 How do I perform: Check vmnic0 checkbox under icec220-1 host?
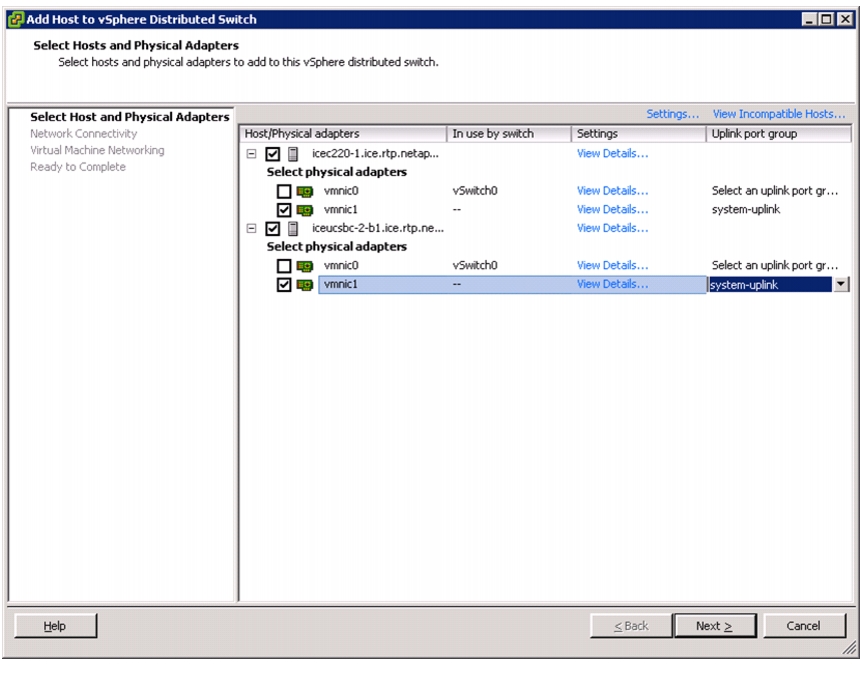[x=284, y=191]
